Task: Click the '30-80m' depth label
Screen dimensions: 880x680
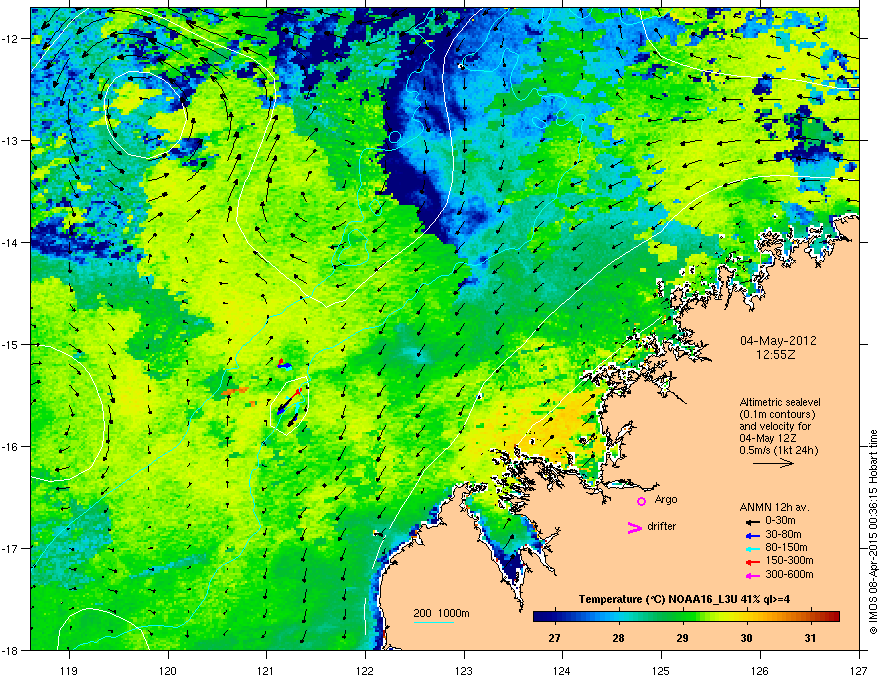Action: (783, 534)
